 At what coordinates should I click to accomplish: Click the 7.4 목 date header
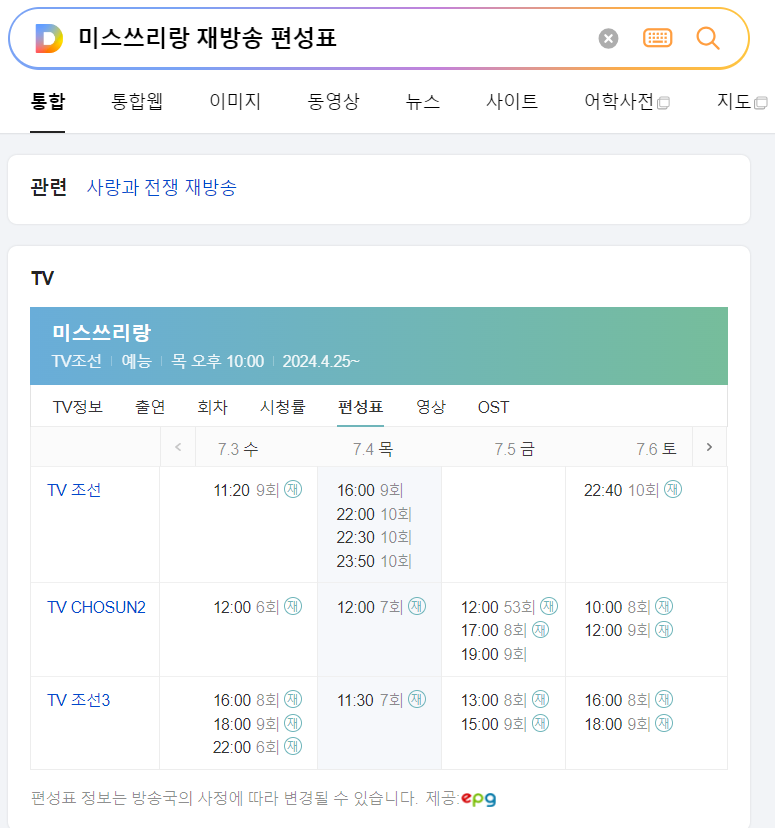[373, 449]
